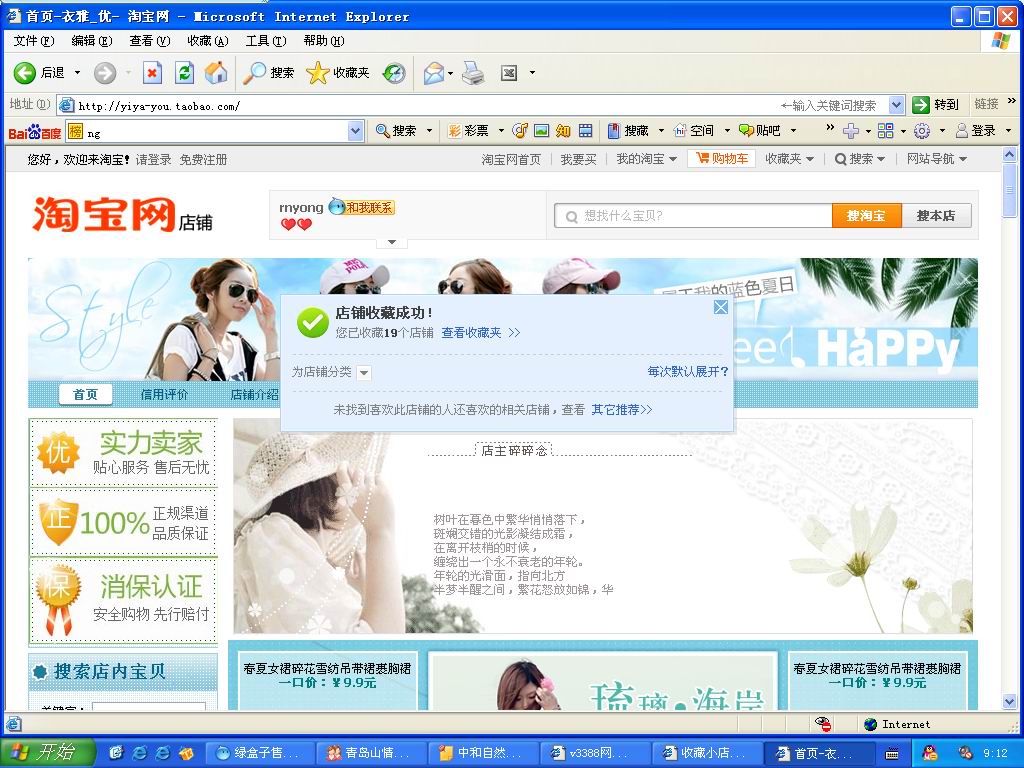The image size is (1024, 768).
Task: Click the Windows 开始 Start button
Action: pyautogui.click(x=47, y=752)
